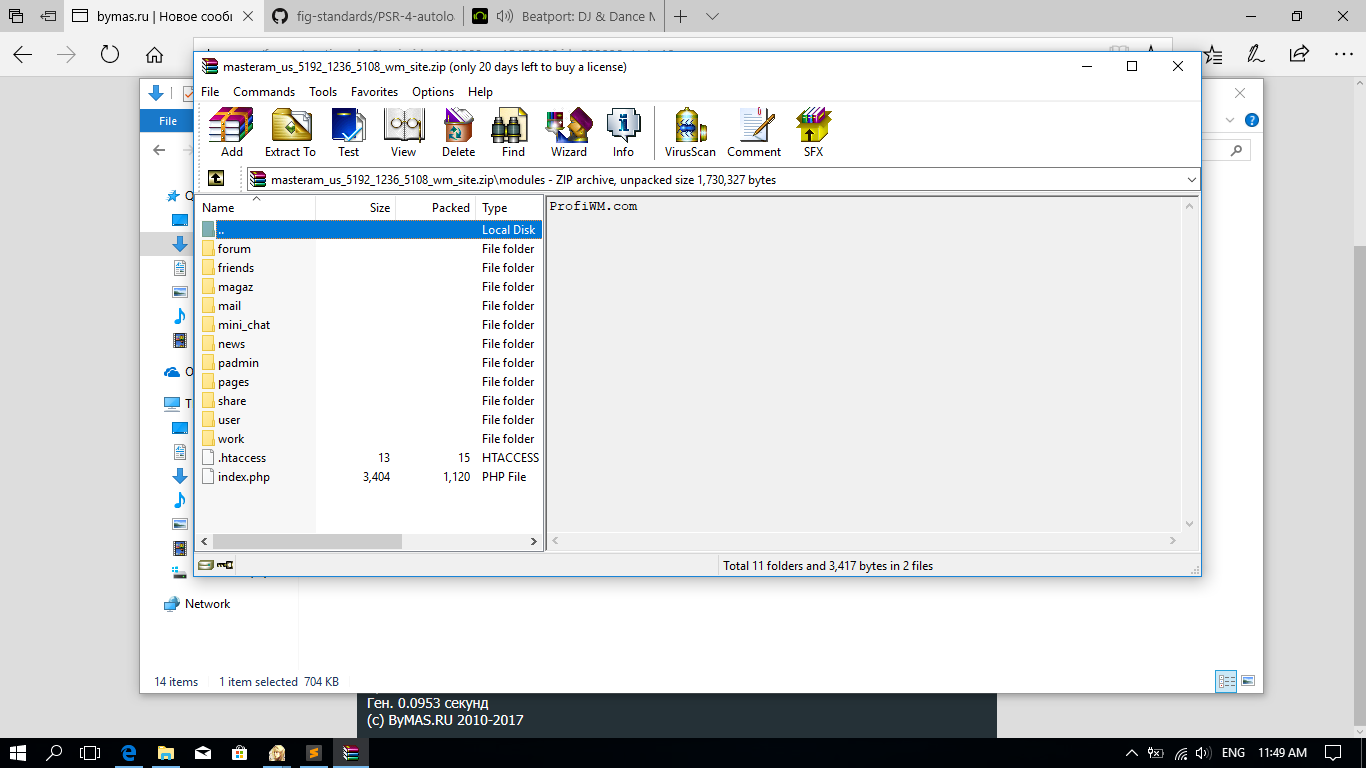
Task: Select the index.php file
Action: [243, 477]
